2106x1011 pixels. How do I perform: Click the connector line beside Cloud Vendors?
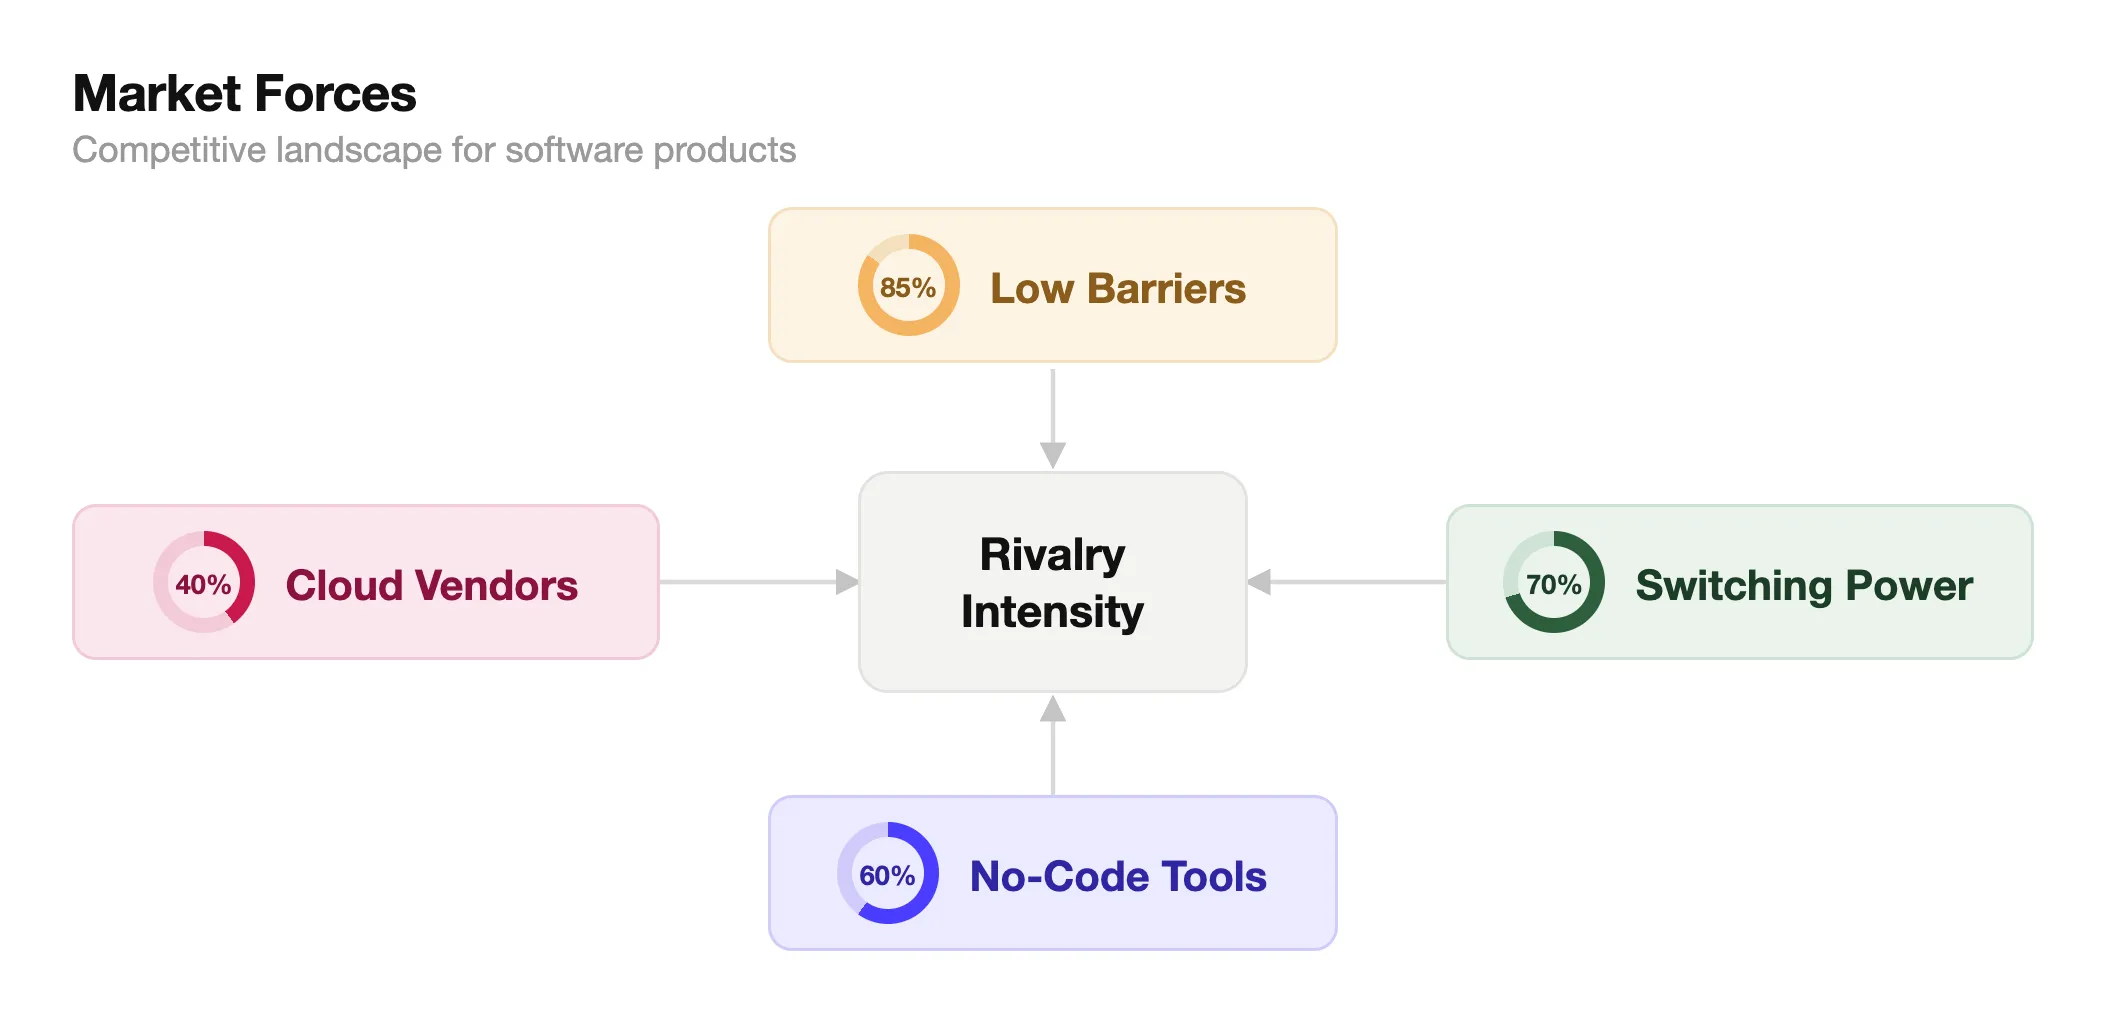(748, 582)
